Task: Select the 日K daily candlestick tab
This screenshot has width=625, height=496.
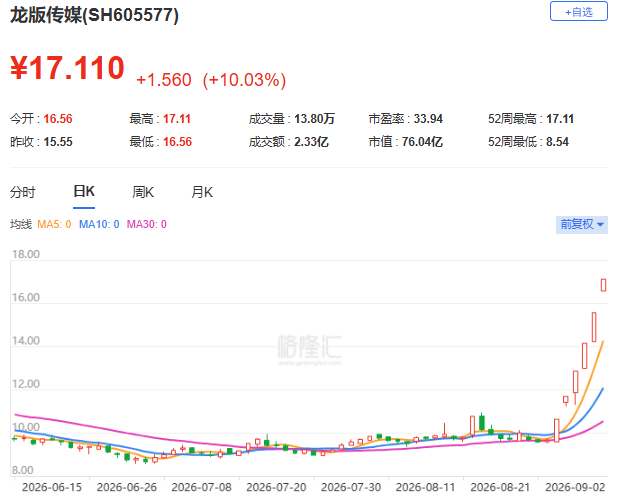Action: click(x=84, y=192)
